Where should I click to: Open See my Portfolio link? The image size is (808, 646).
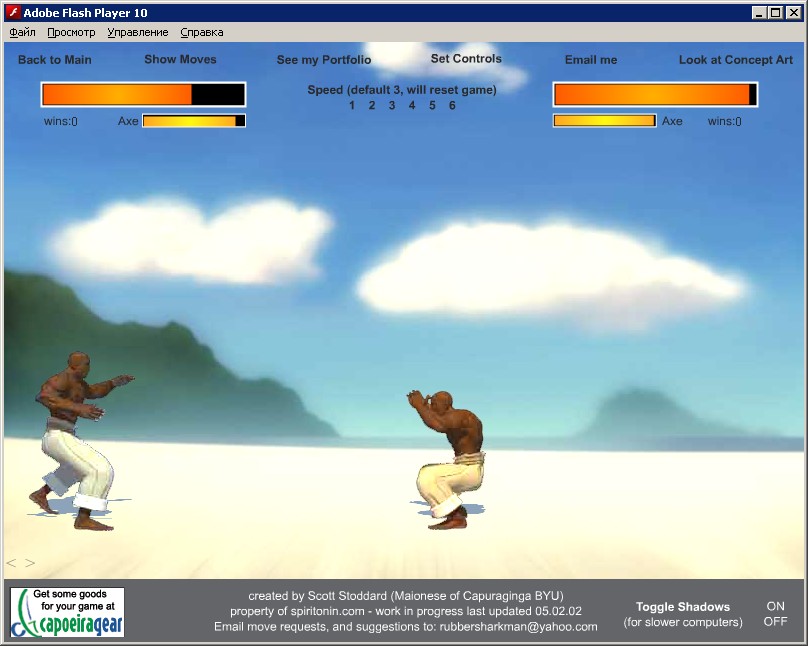point(324,60)
